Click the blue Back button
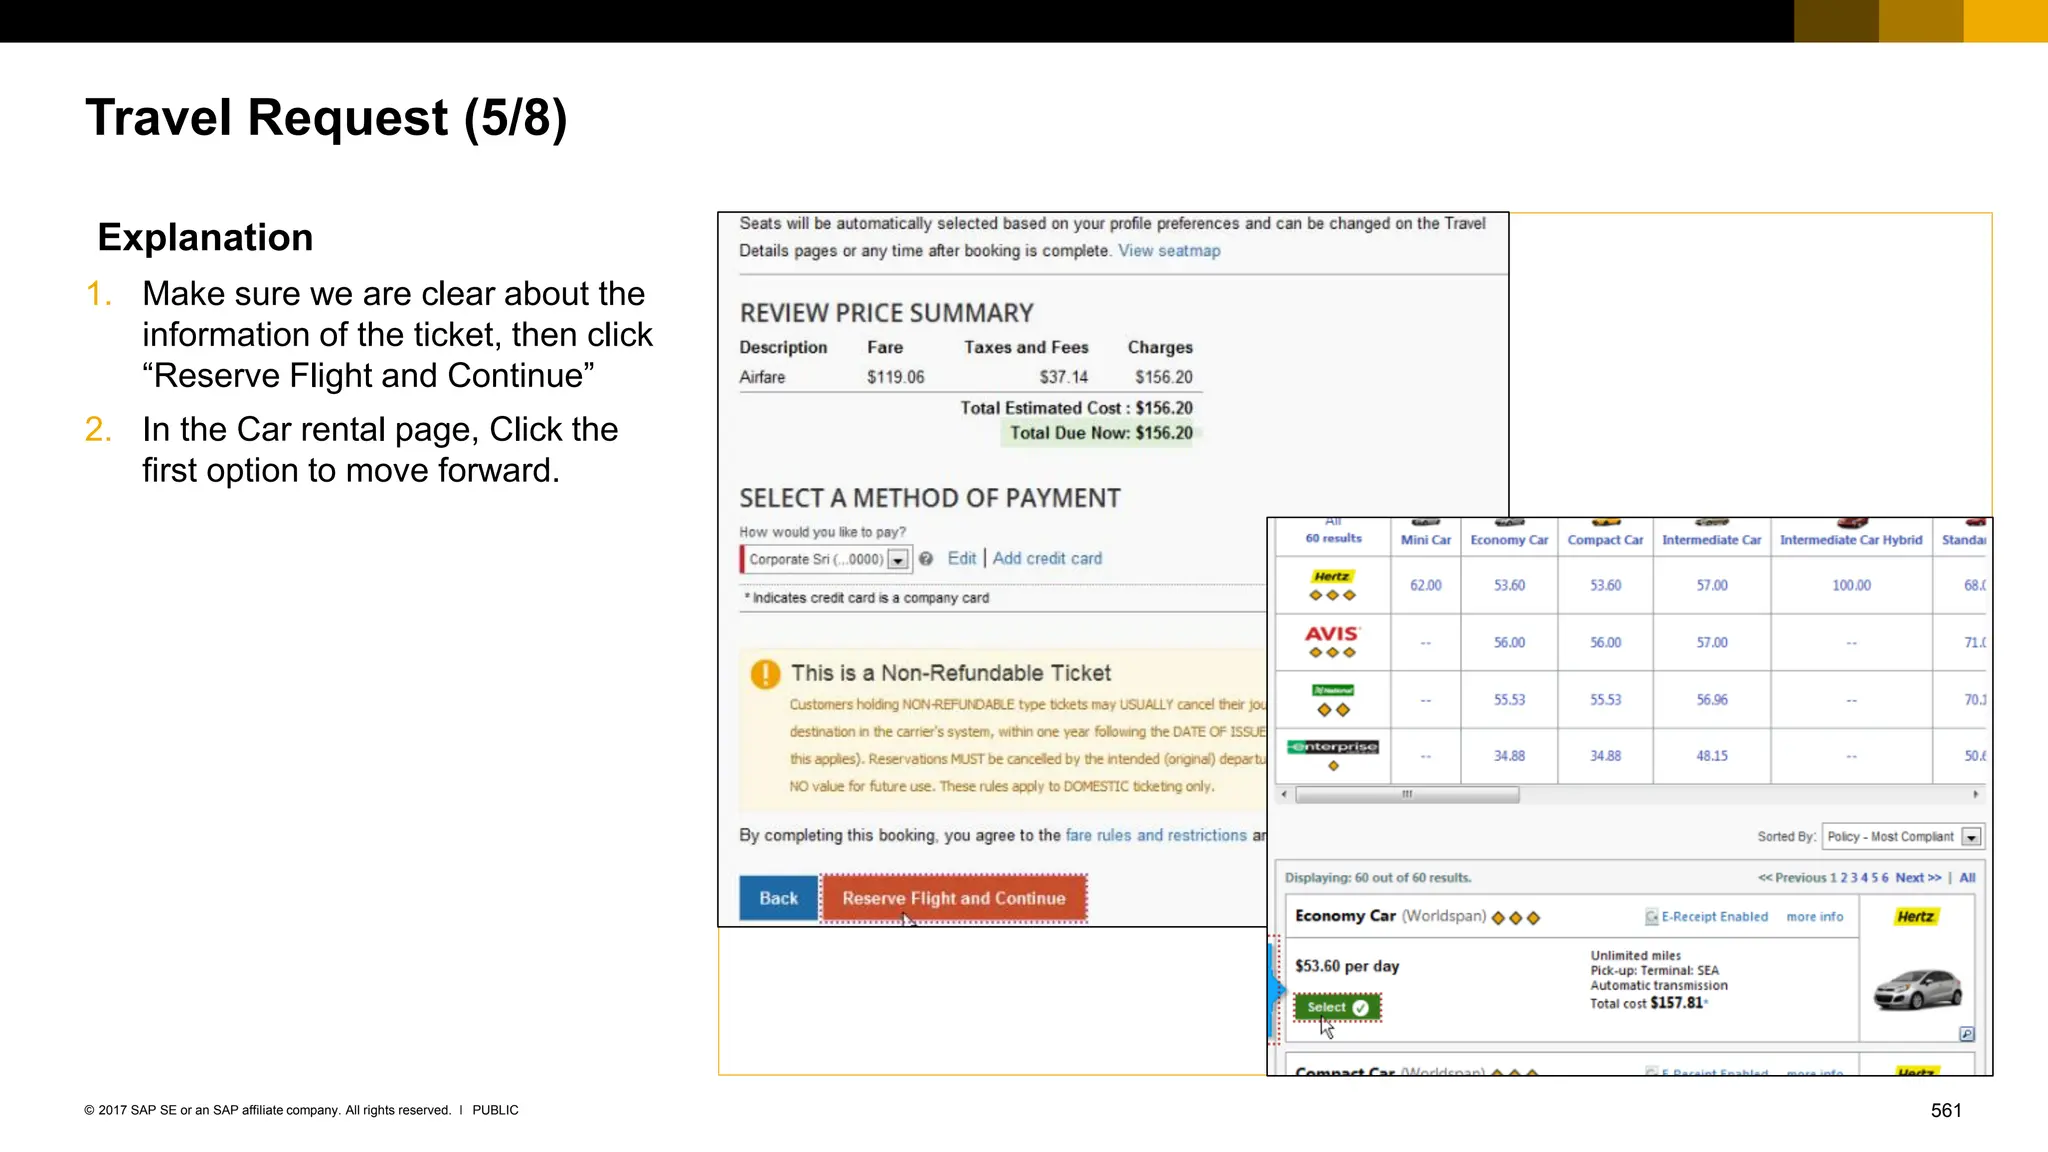This screenshot has height=1152, width=2048. [778, 898]
